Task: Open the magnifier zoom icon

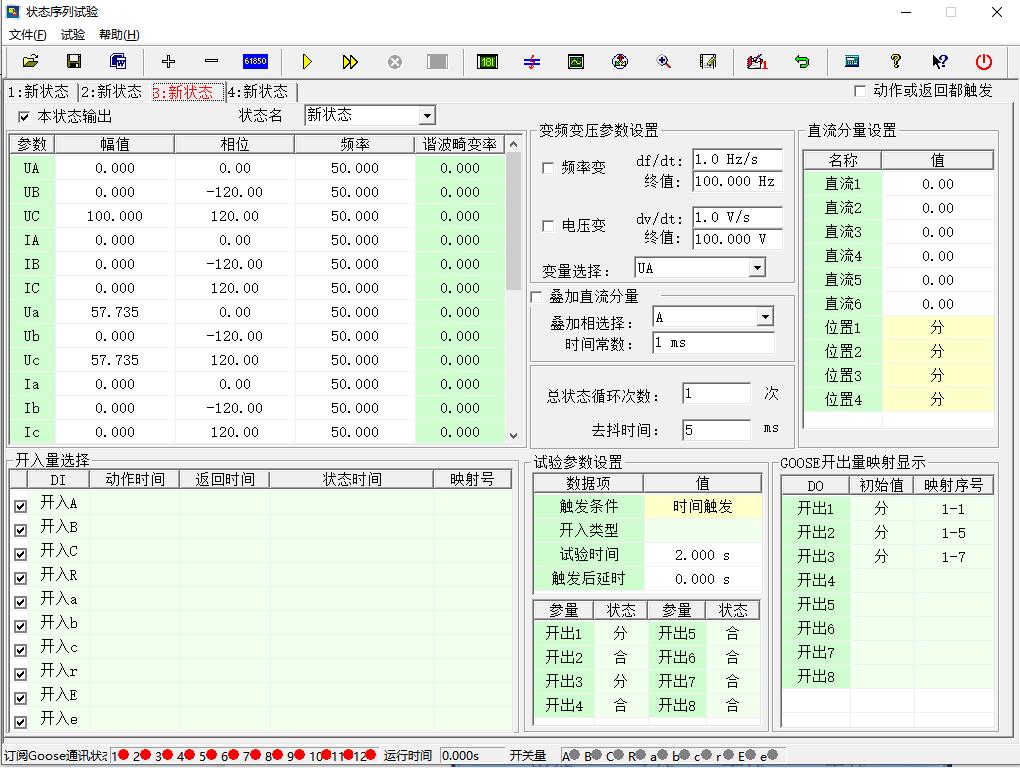Action: pos(663,62)
